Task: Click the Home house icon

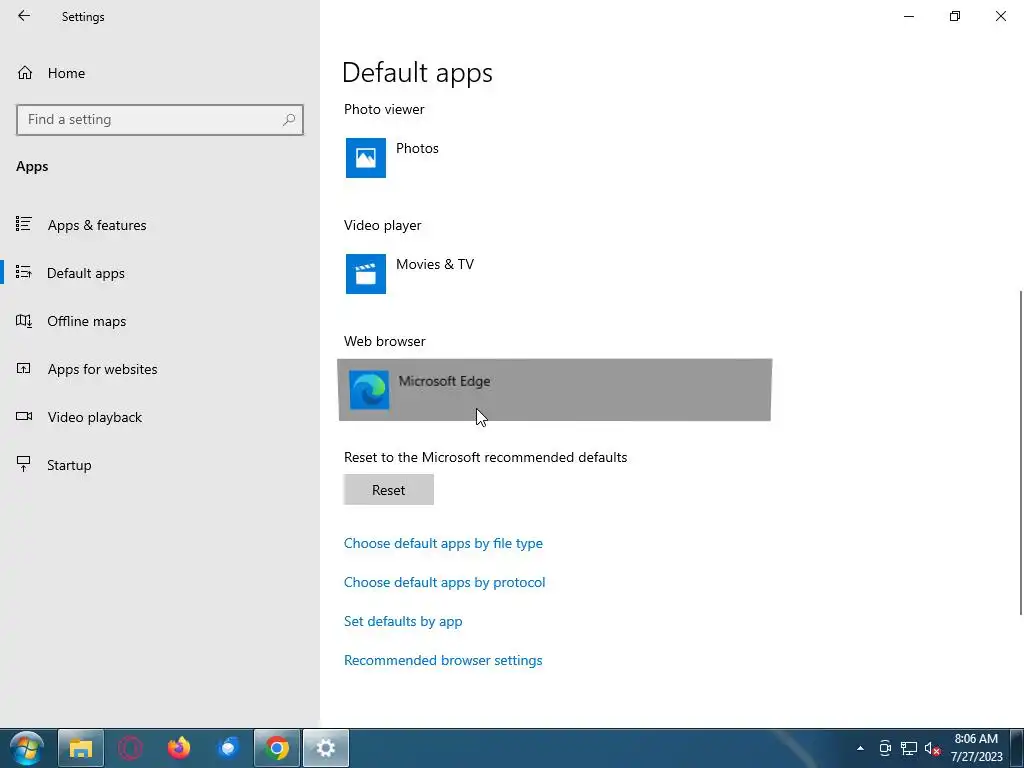Action: pyautogui.click(x=25, y=73)
